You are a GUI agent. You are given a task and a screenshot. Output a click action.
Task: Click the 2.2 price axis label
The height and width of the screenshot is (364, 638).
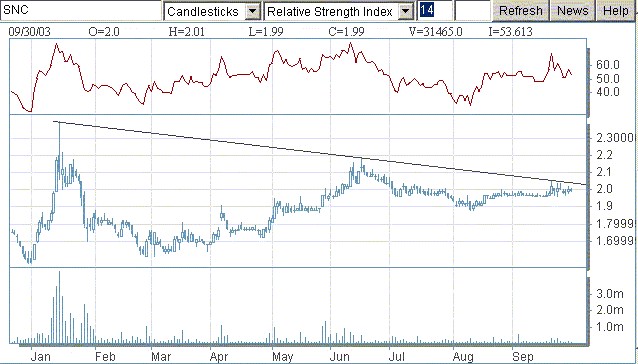(x=604, y=155)
